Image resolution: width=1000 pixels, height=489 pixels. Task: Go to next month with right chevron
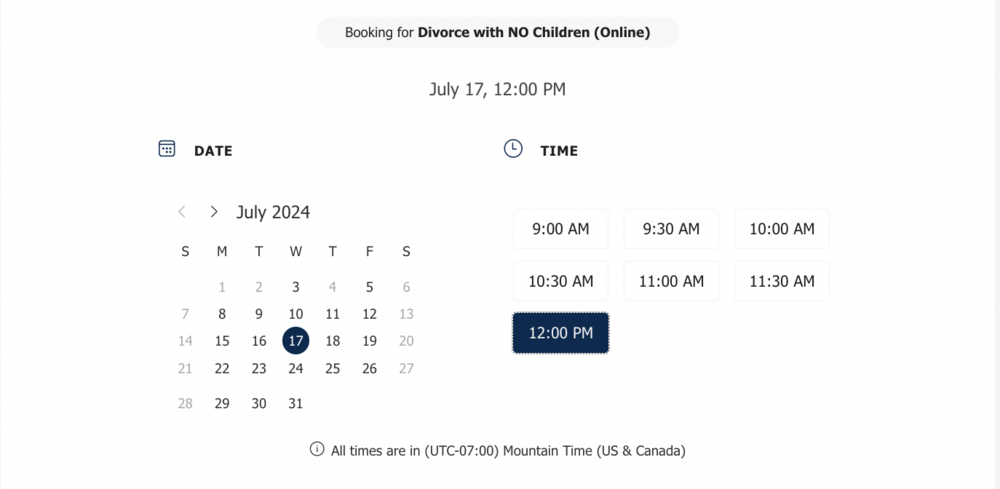pos(214,212)
